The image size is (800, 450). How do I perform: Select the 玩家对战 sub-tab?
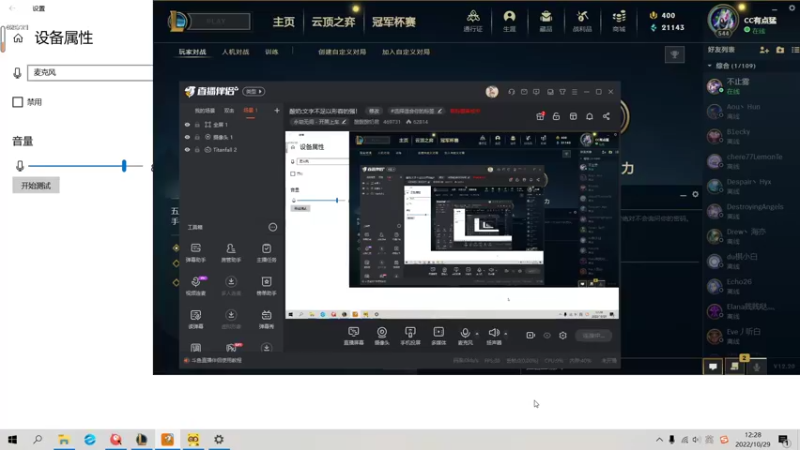(x=192, y=52)
